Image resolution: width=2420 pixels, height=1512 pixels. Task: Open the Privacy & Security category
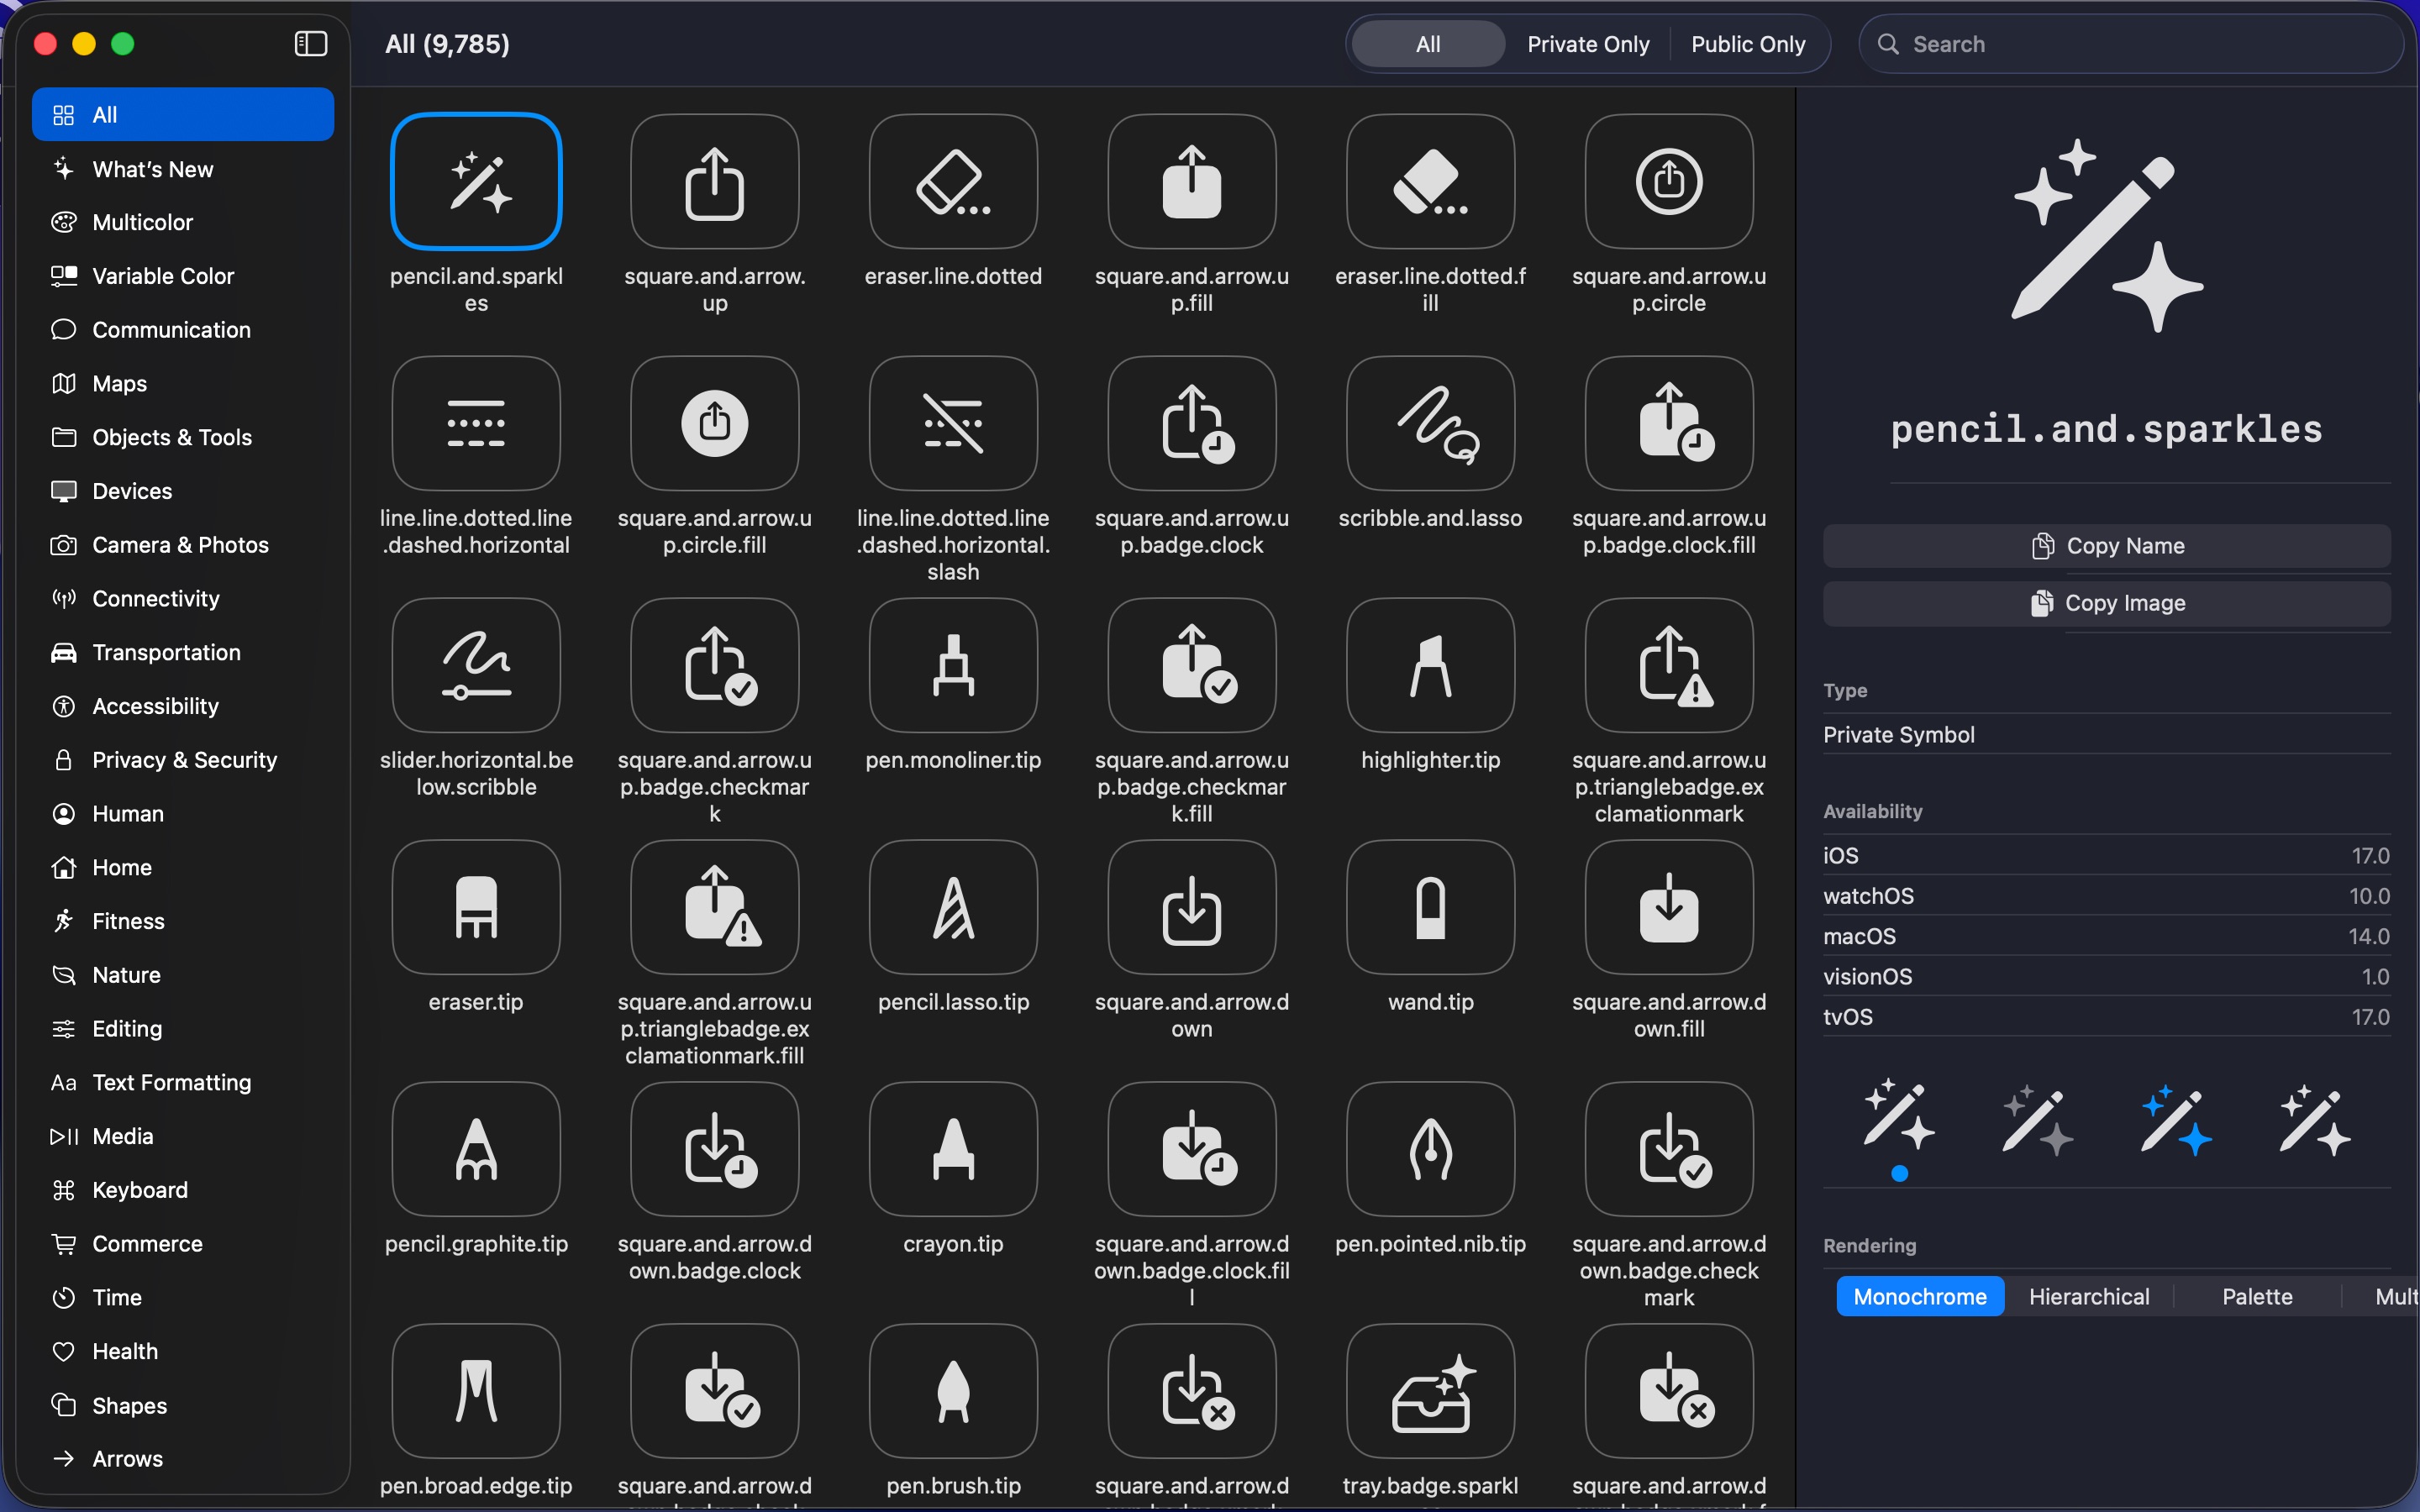[182, 760]
